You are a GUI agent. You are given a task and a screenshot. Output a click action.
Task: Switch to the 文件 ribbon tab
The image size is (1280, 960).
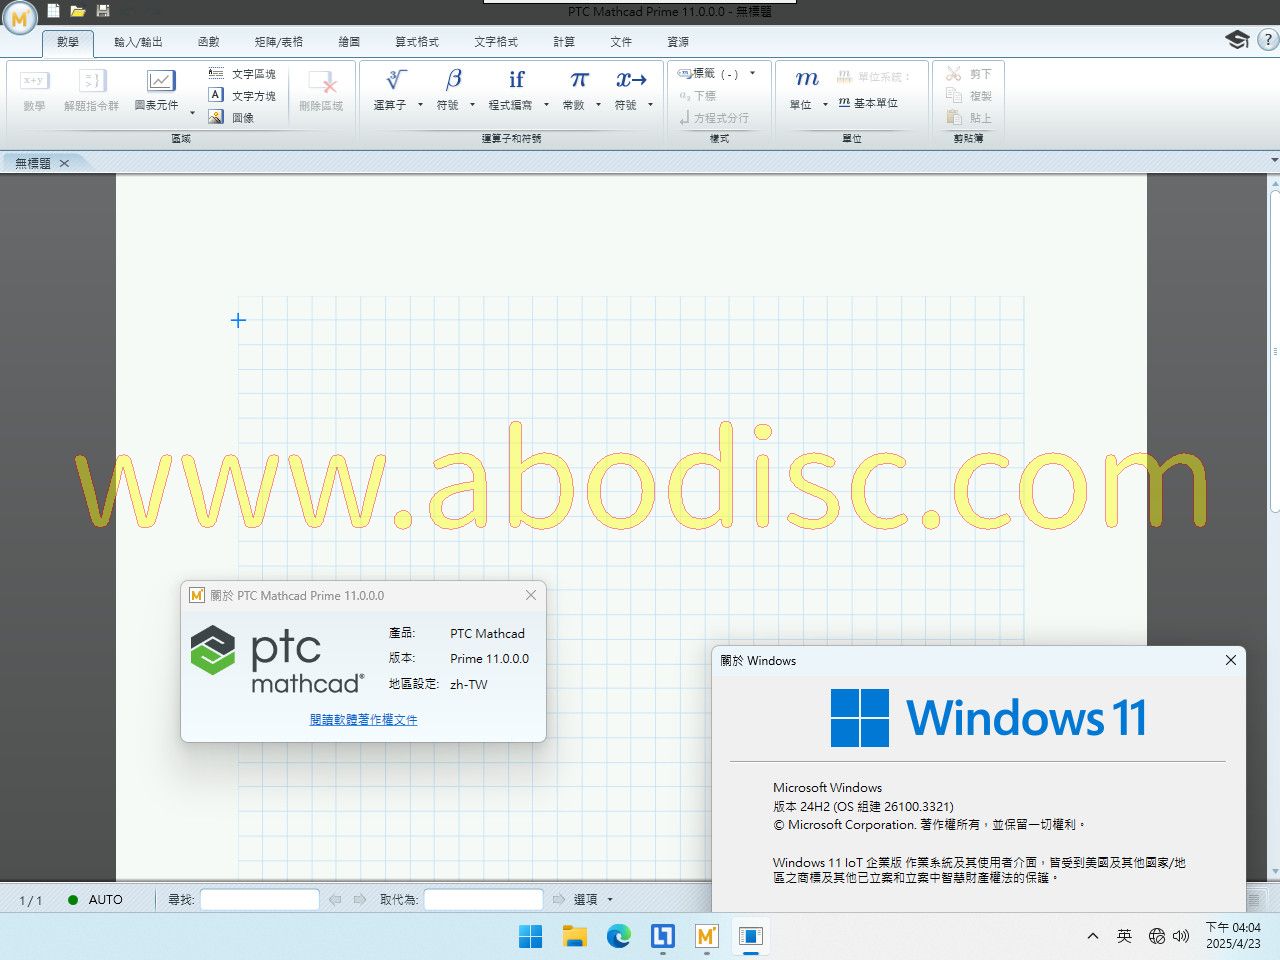621,42
